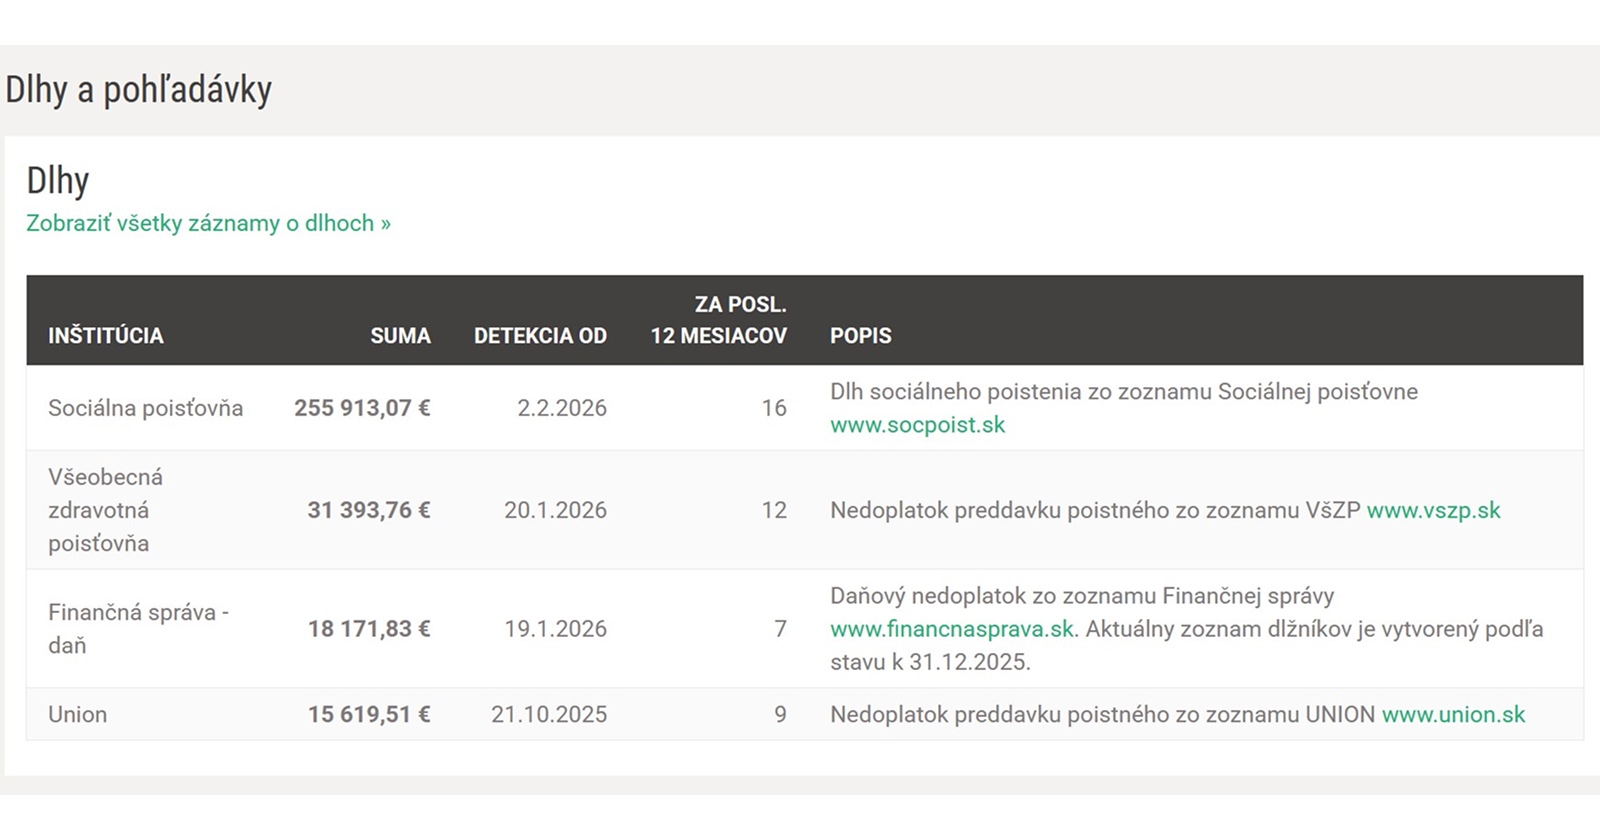1600x840 pixels.
Task: Click the 31 393,76 € amount
Action: click(x=368, y=510)
